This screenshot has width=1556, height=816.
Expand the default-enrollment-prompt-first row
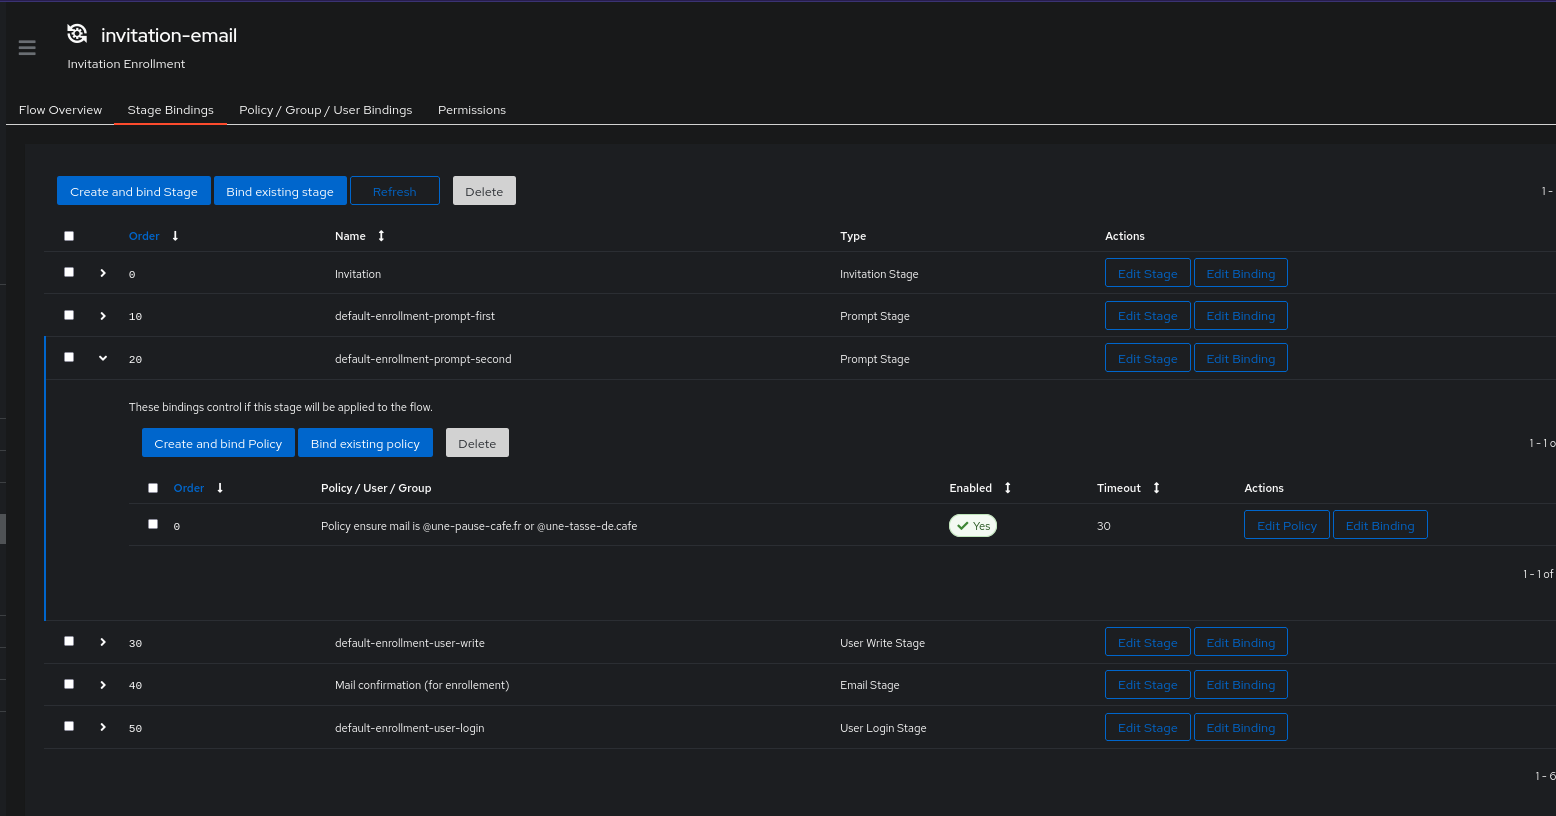tap(103, 316)
